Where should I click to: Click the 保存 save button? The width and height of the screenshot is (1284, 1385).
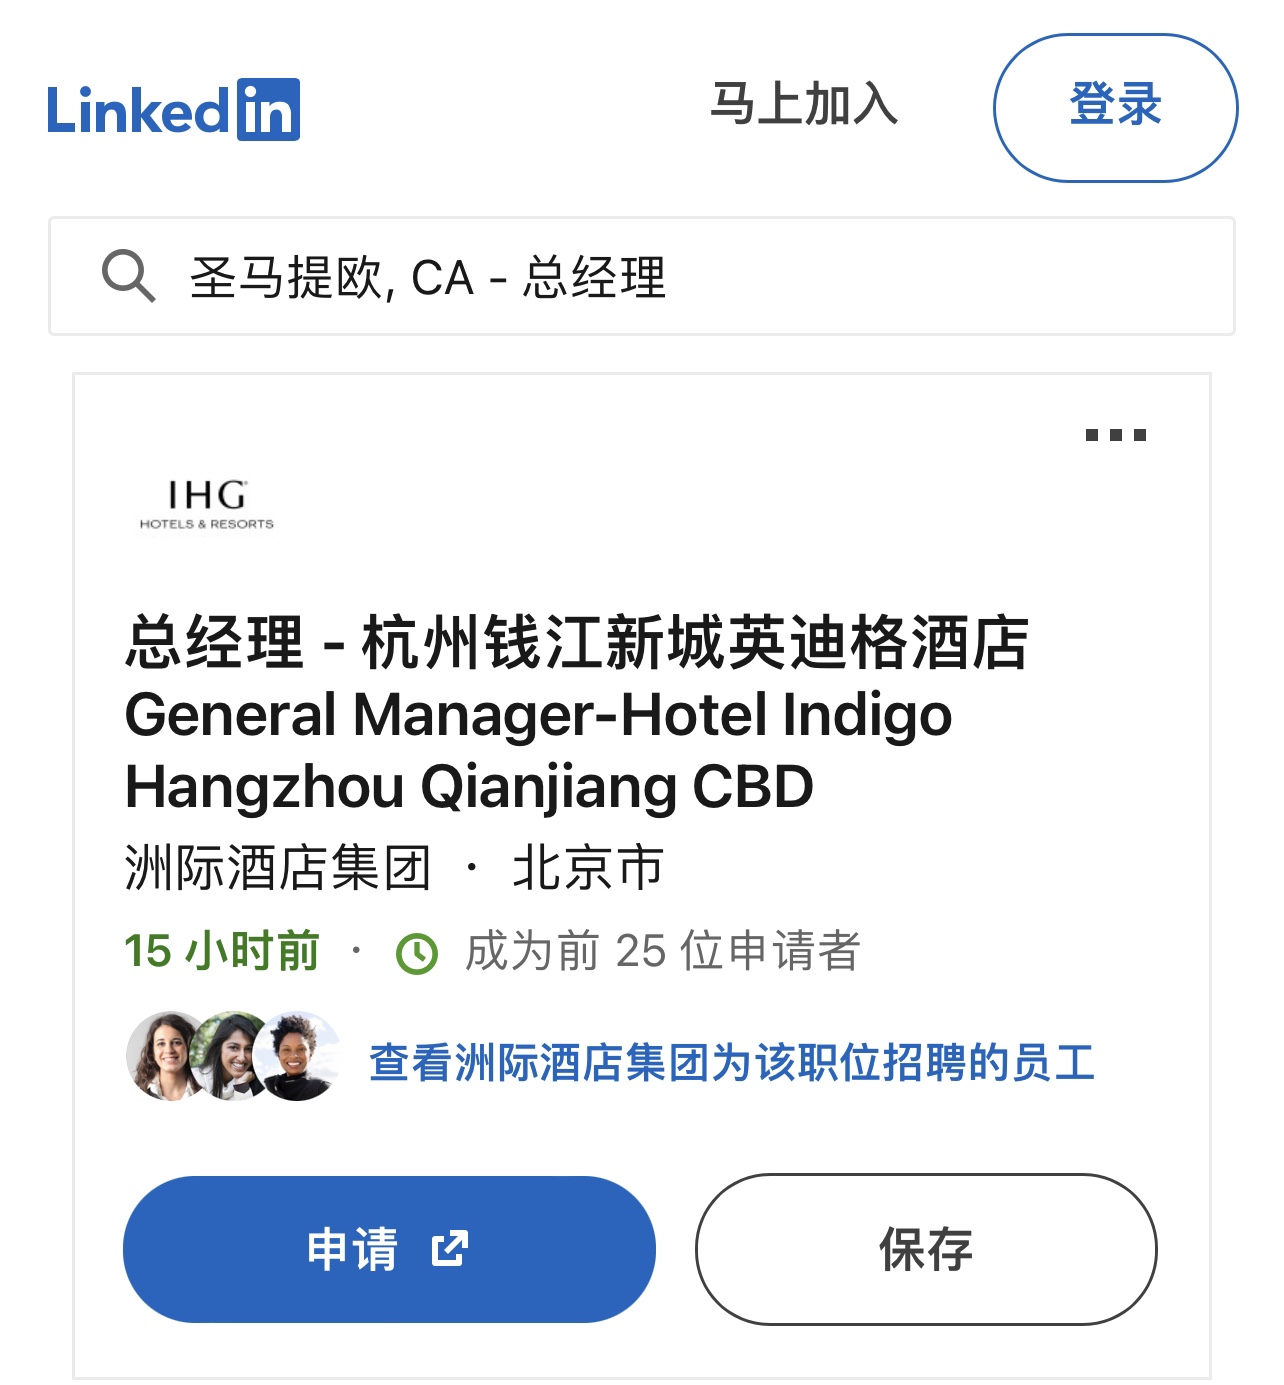point(926,1249)
